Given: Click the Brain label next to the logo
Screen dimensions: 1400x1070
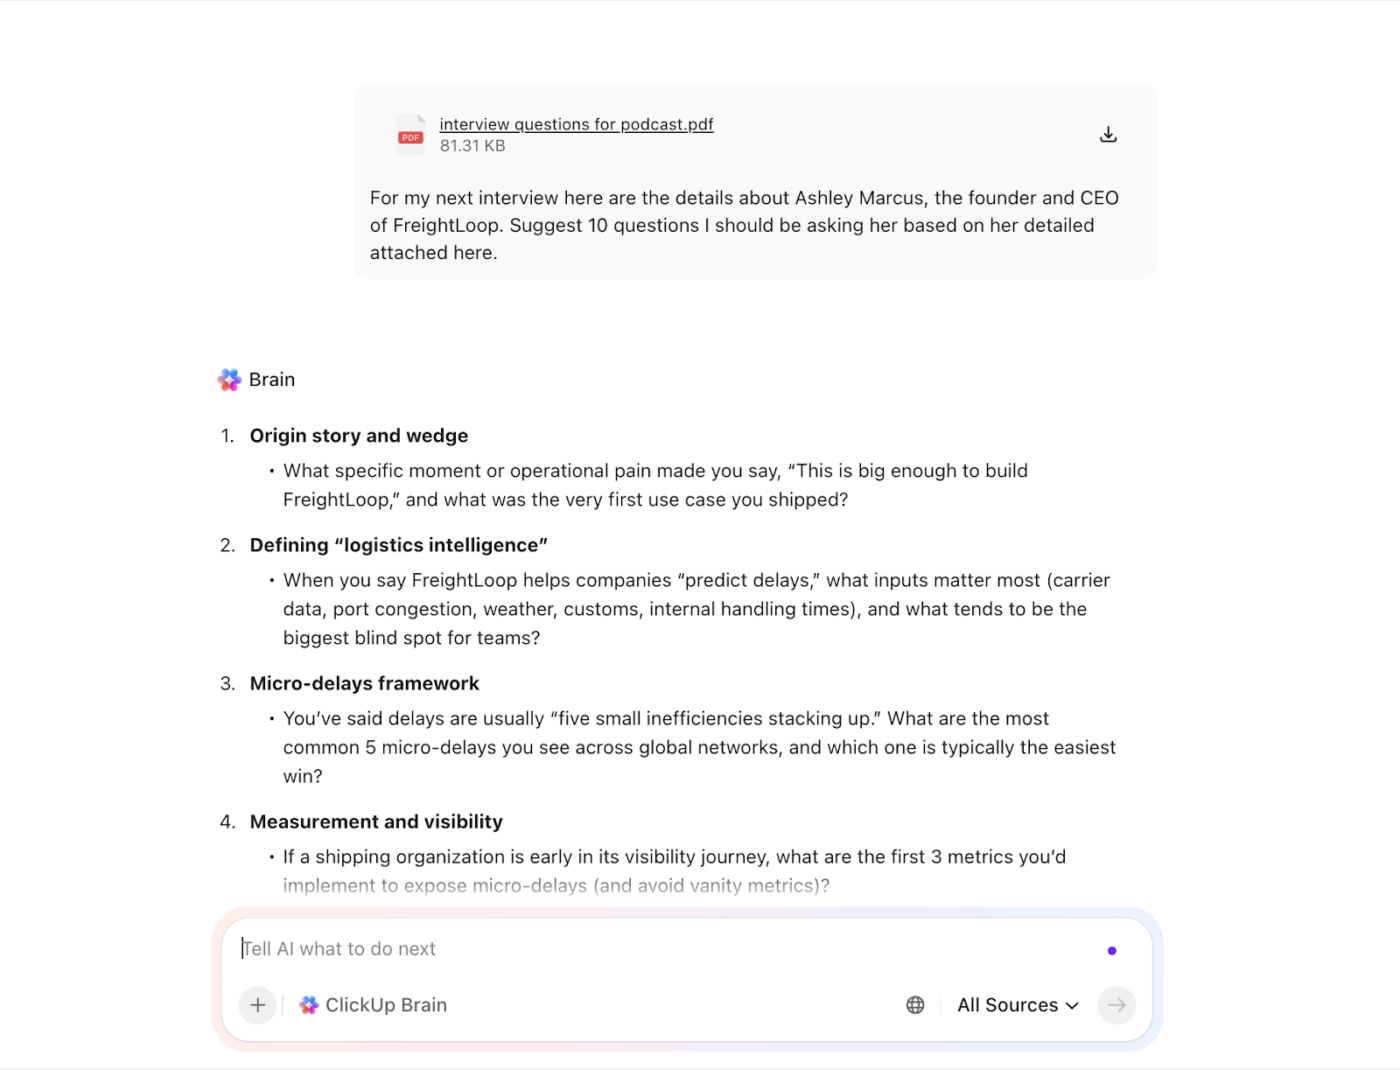Looking at the screenshot, I should [272, 379].
